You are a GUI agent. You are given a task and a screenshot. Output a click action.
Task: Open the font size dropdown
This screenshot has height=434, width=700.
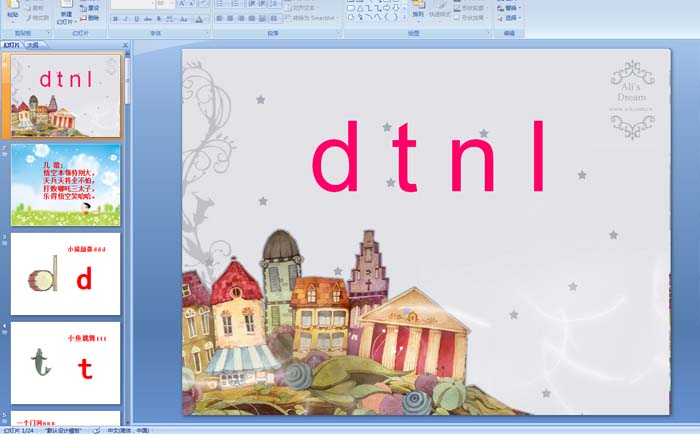[172, 4]
